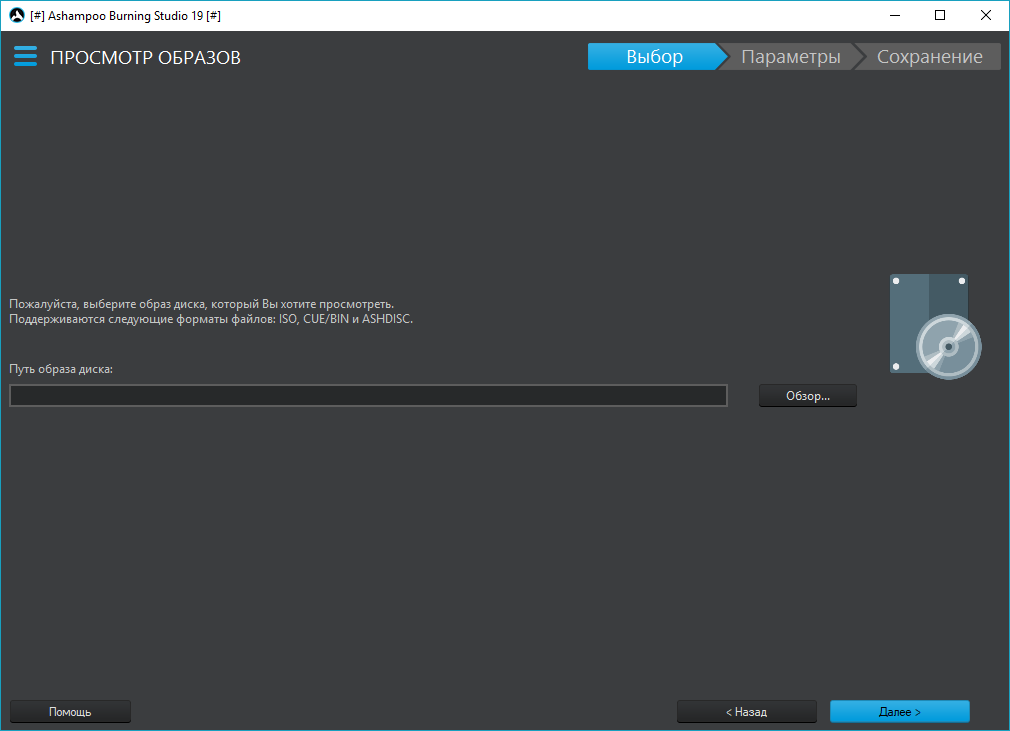Viewport: 1010px width, 731px height.
Task: Open the hamburger main menu
Action: (x=25, y=56)
